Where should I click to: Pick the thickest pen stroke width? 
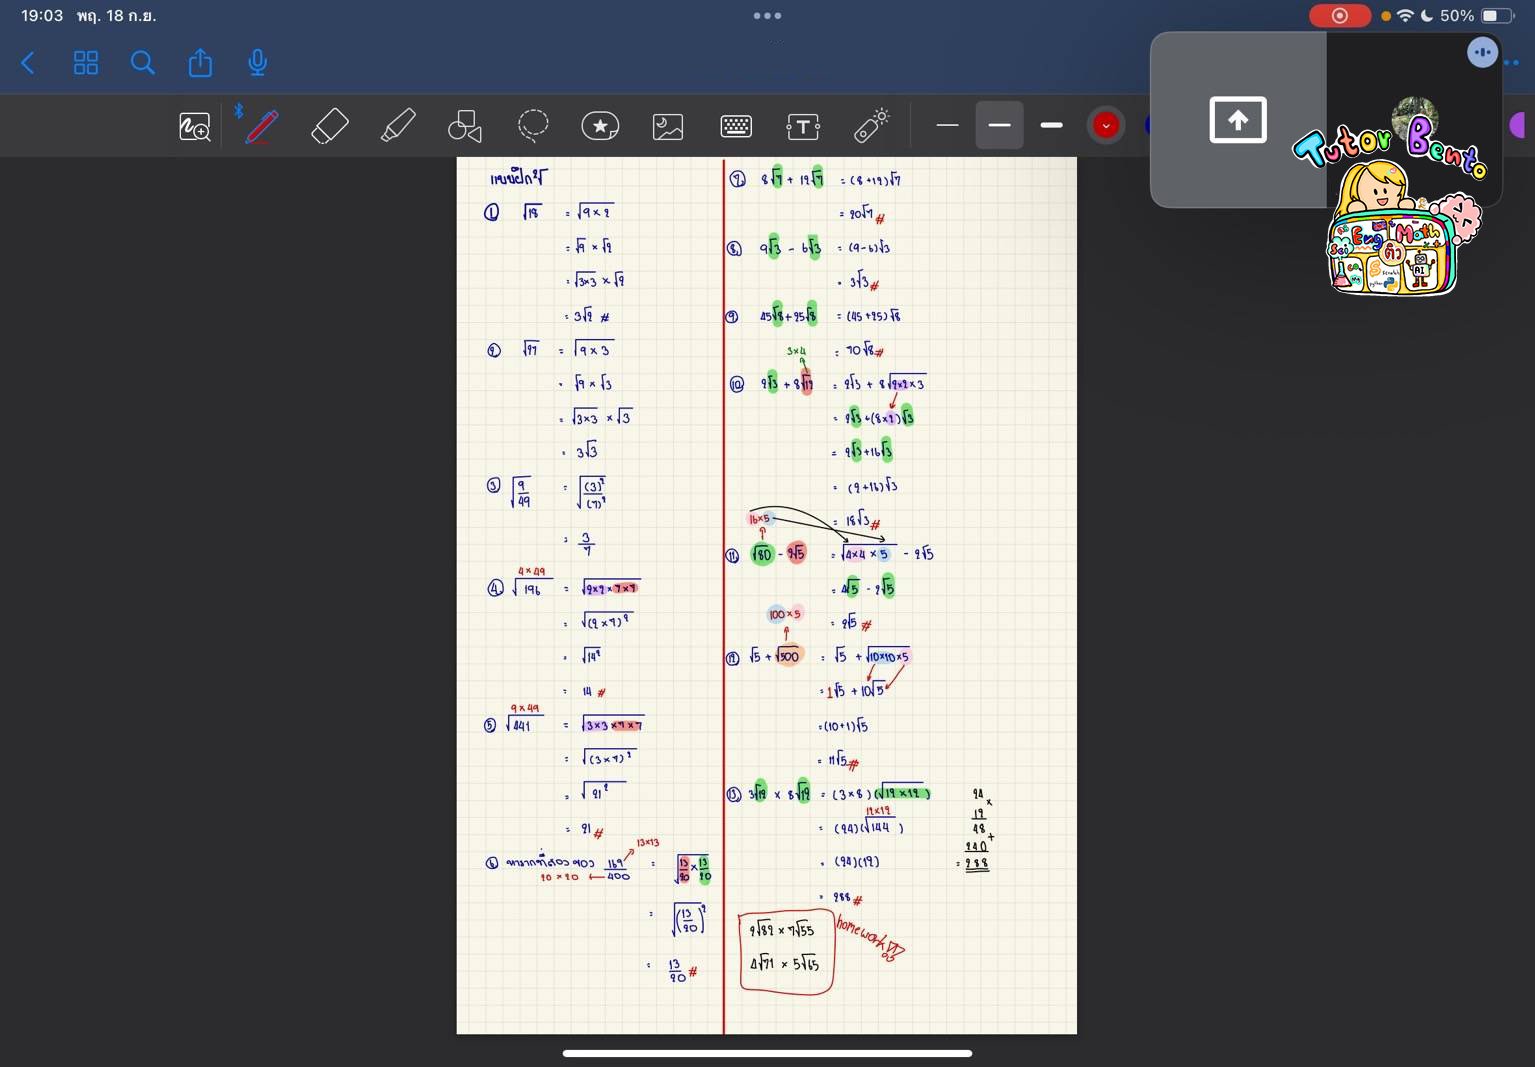(x=1051, y=126)
